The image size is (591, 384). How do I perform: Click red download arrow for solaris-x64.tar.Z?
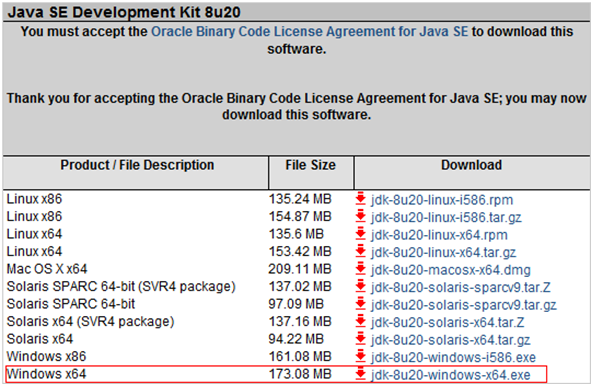tap(361, 321)
